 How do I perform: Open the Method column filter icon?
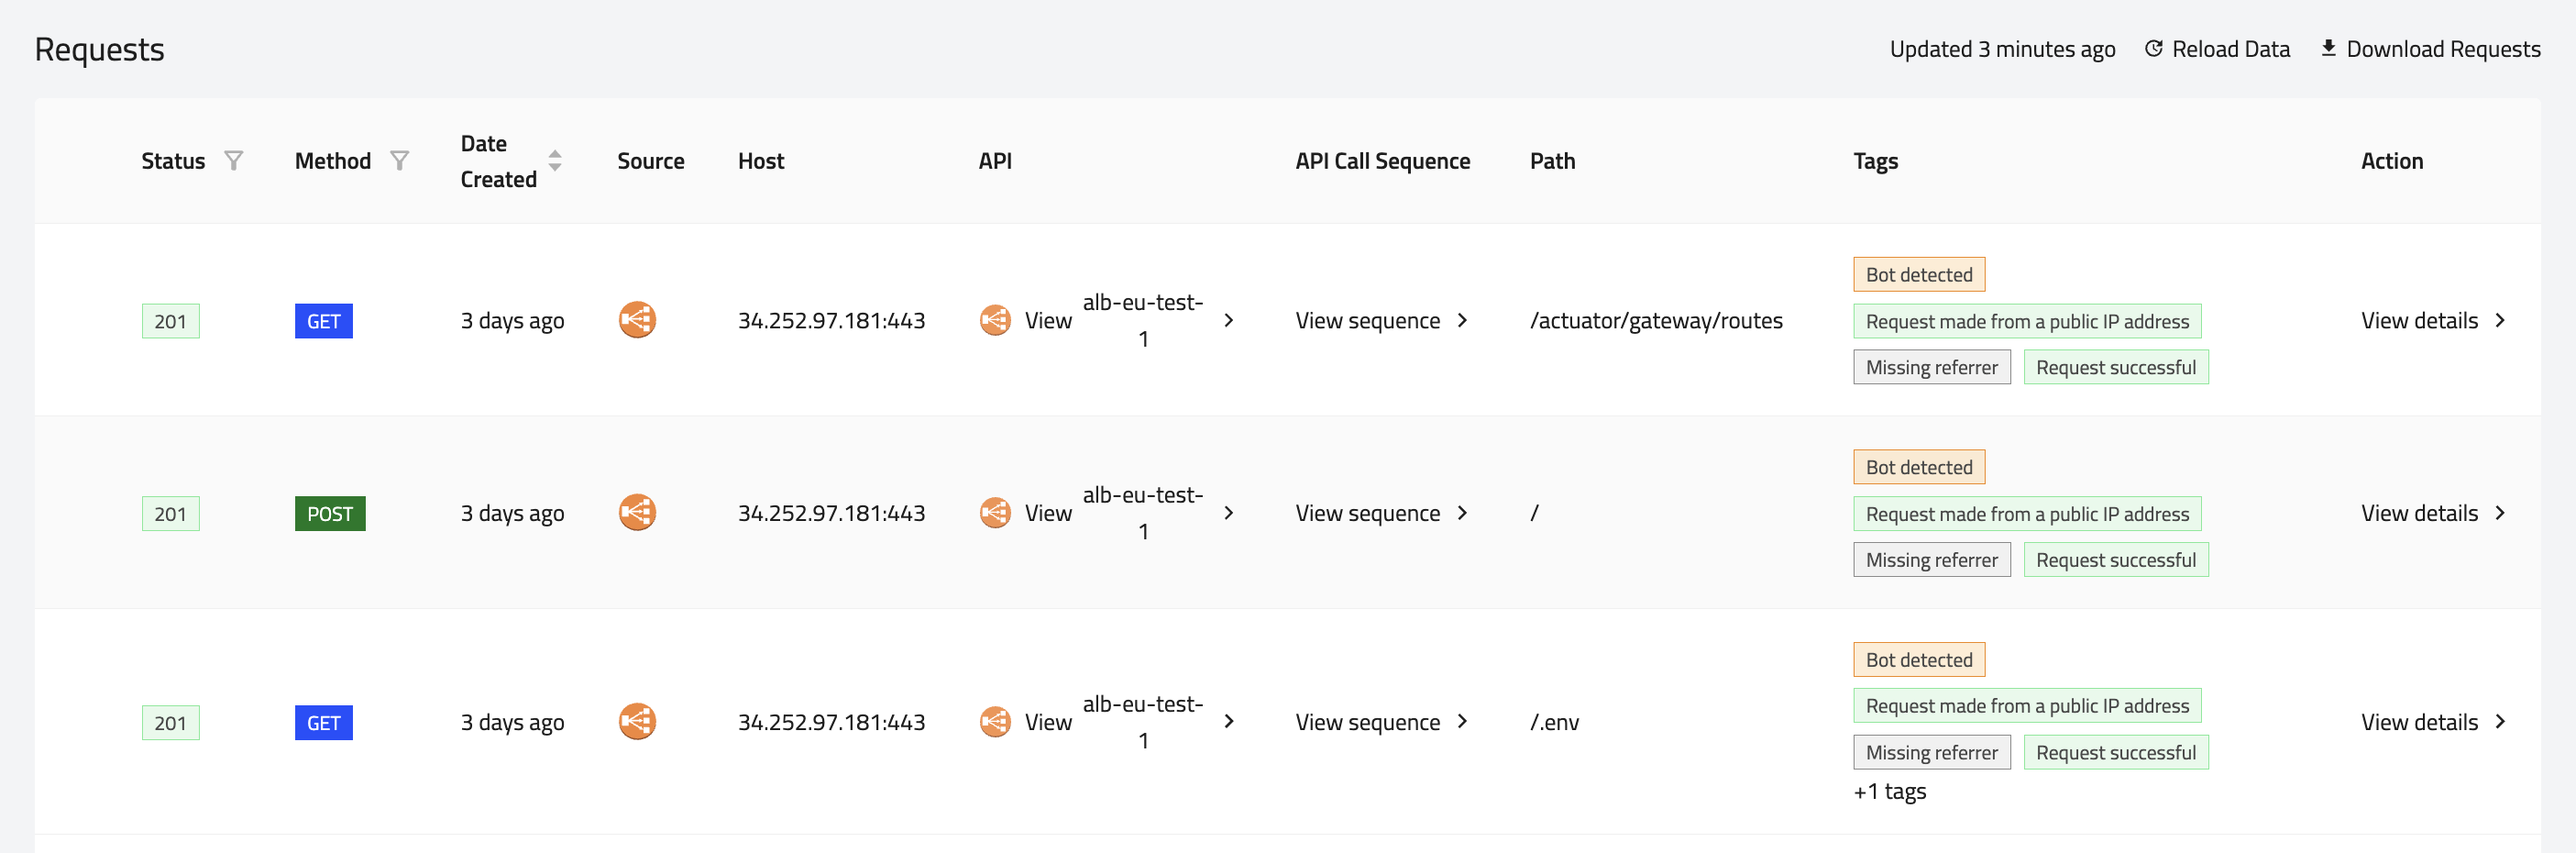pos(400,161)
